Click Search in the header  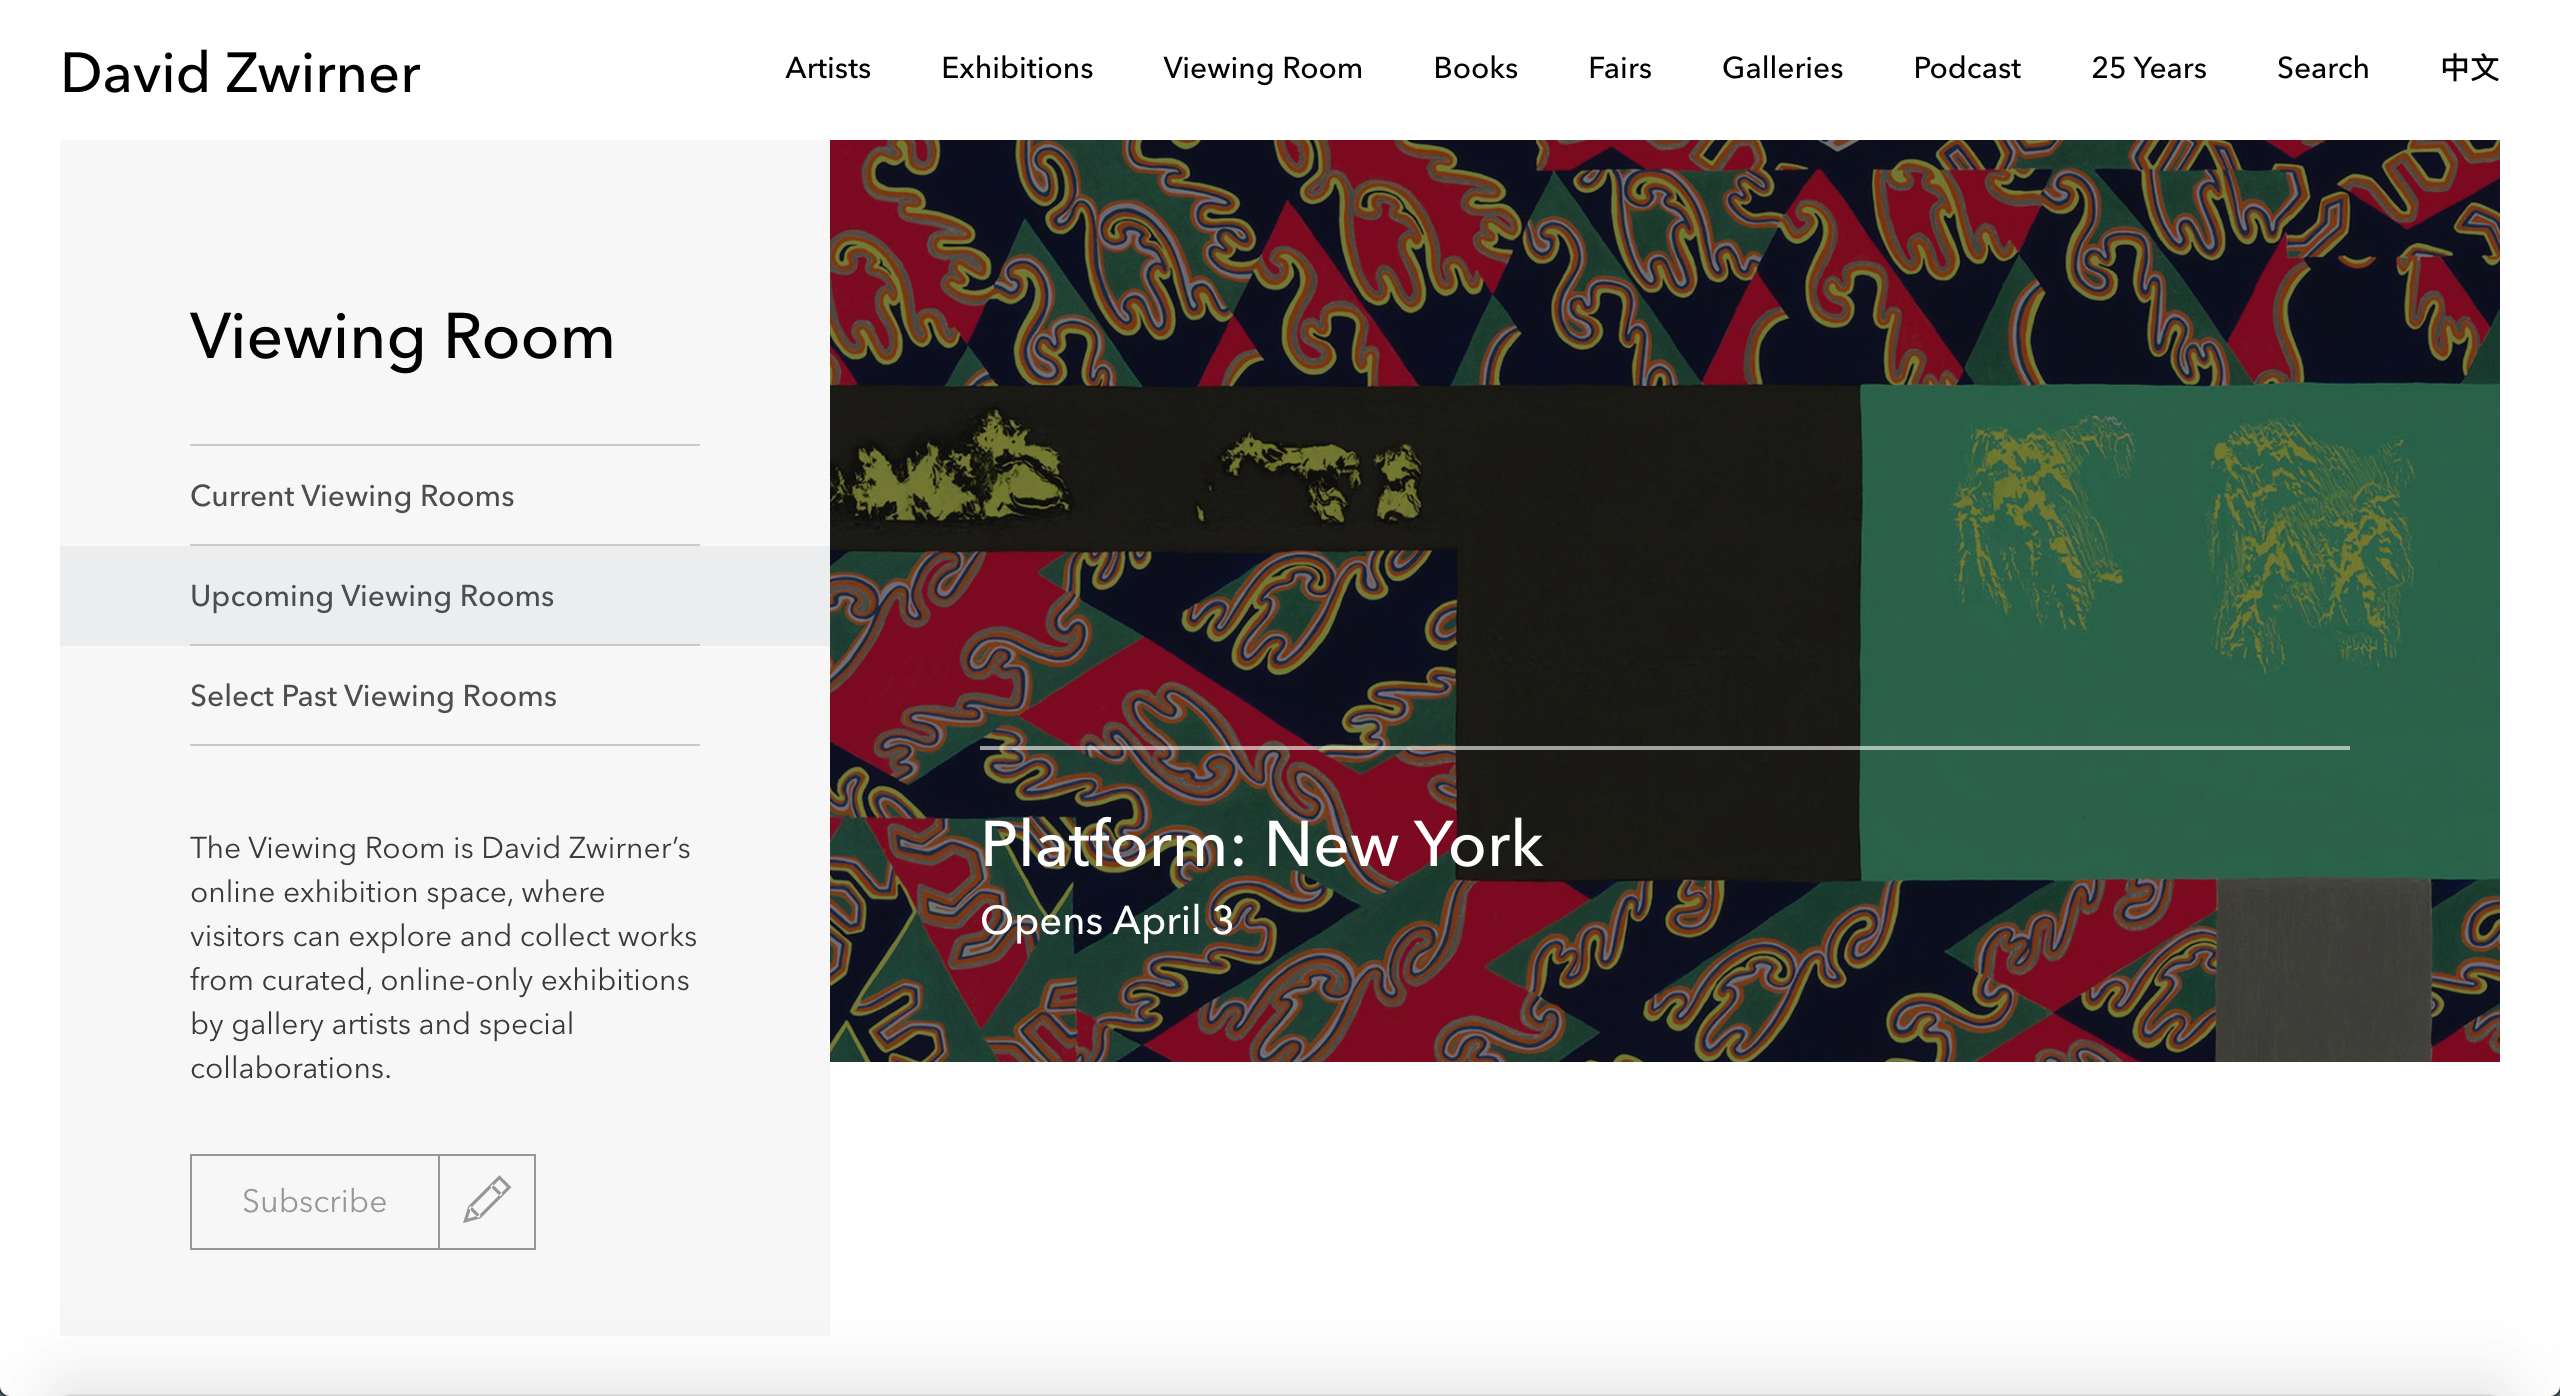coord(2322,68)
